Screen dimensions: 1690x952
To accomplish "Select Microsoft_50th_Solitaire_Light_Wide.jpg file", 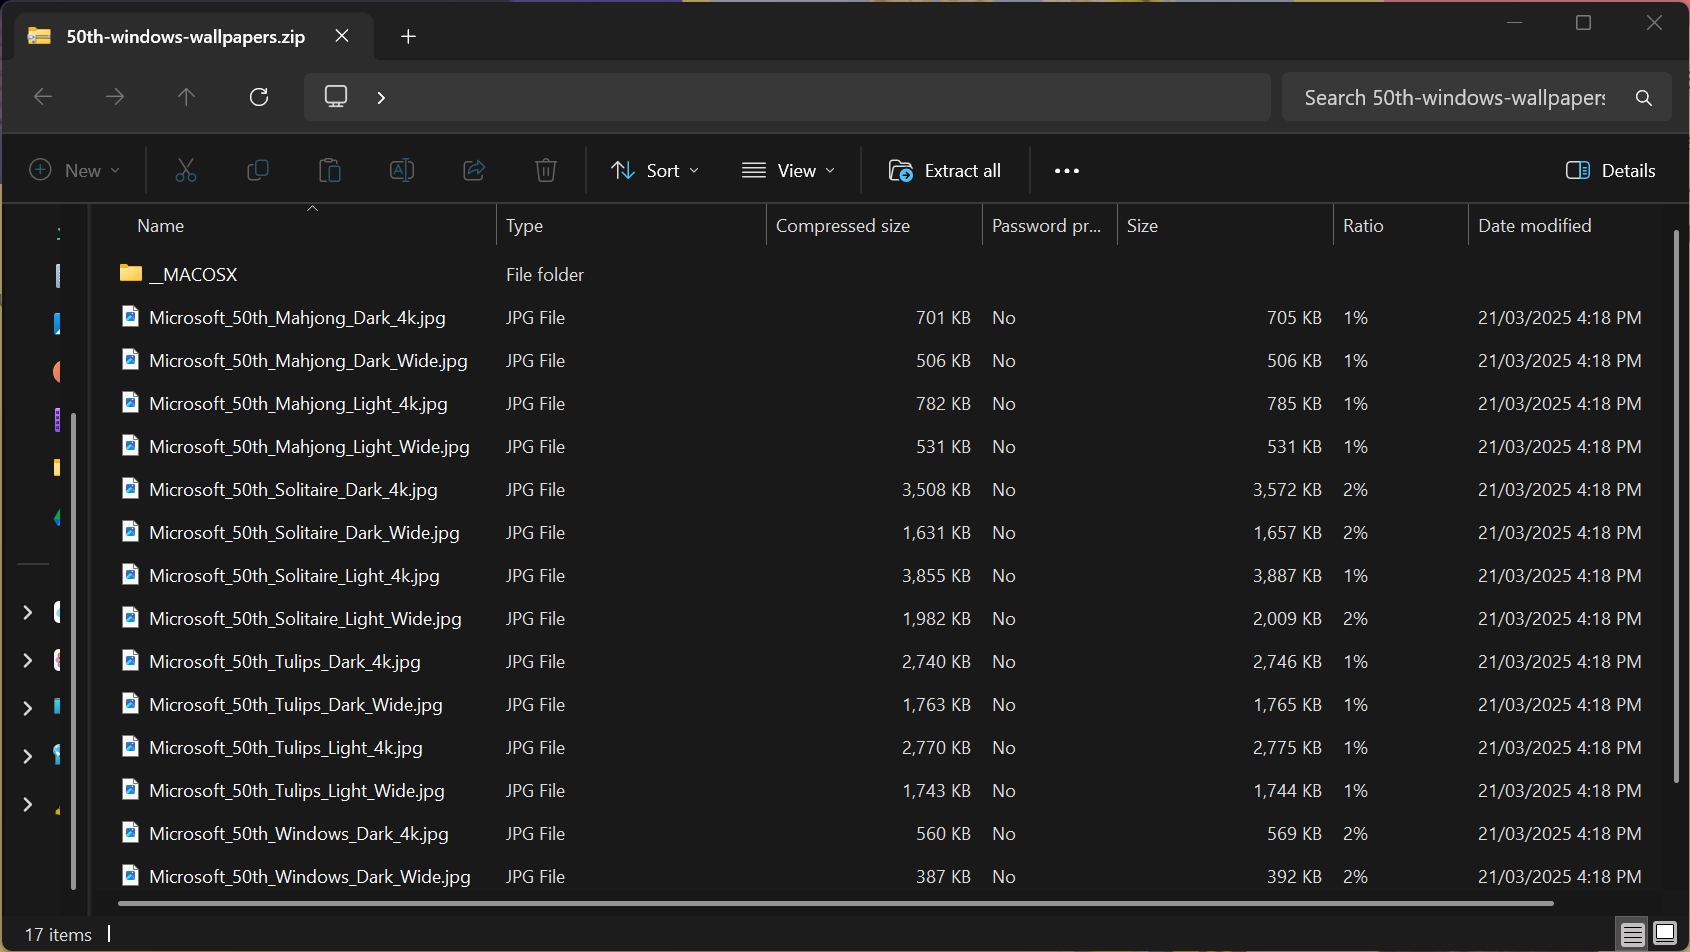I will coord(305,619).
